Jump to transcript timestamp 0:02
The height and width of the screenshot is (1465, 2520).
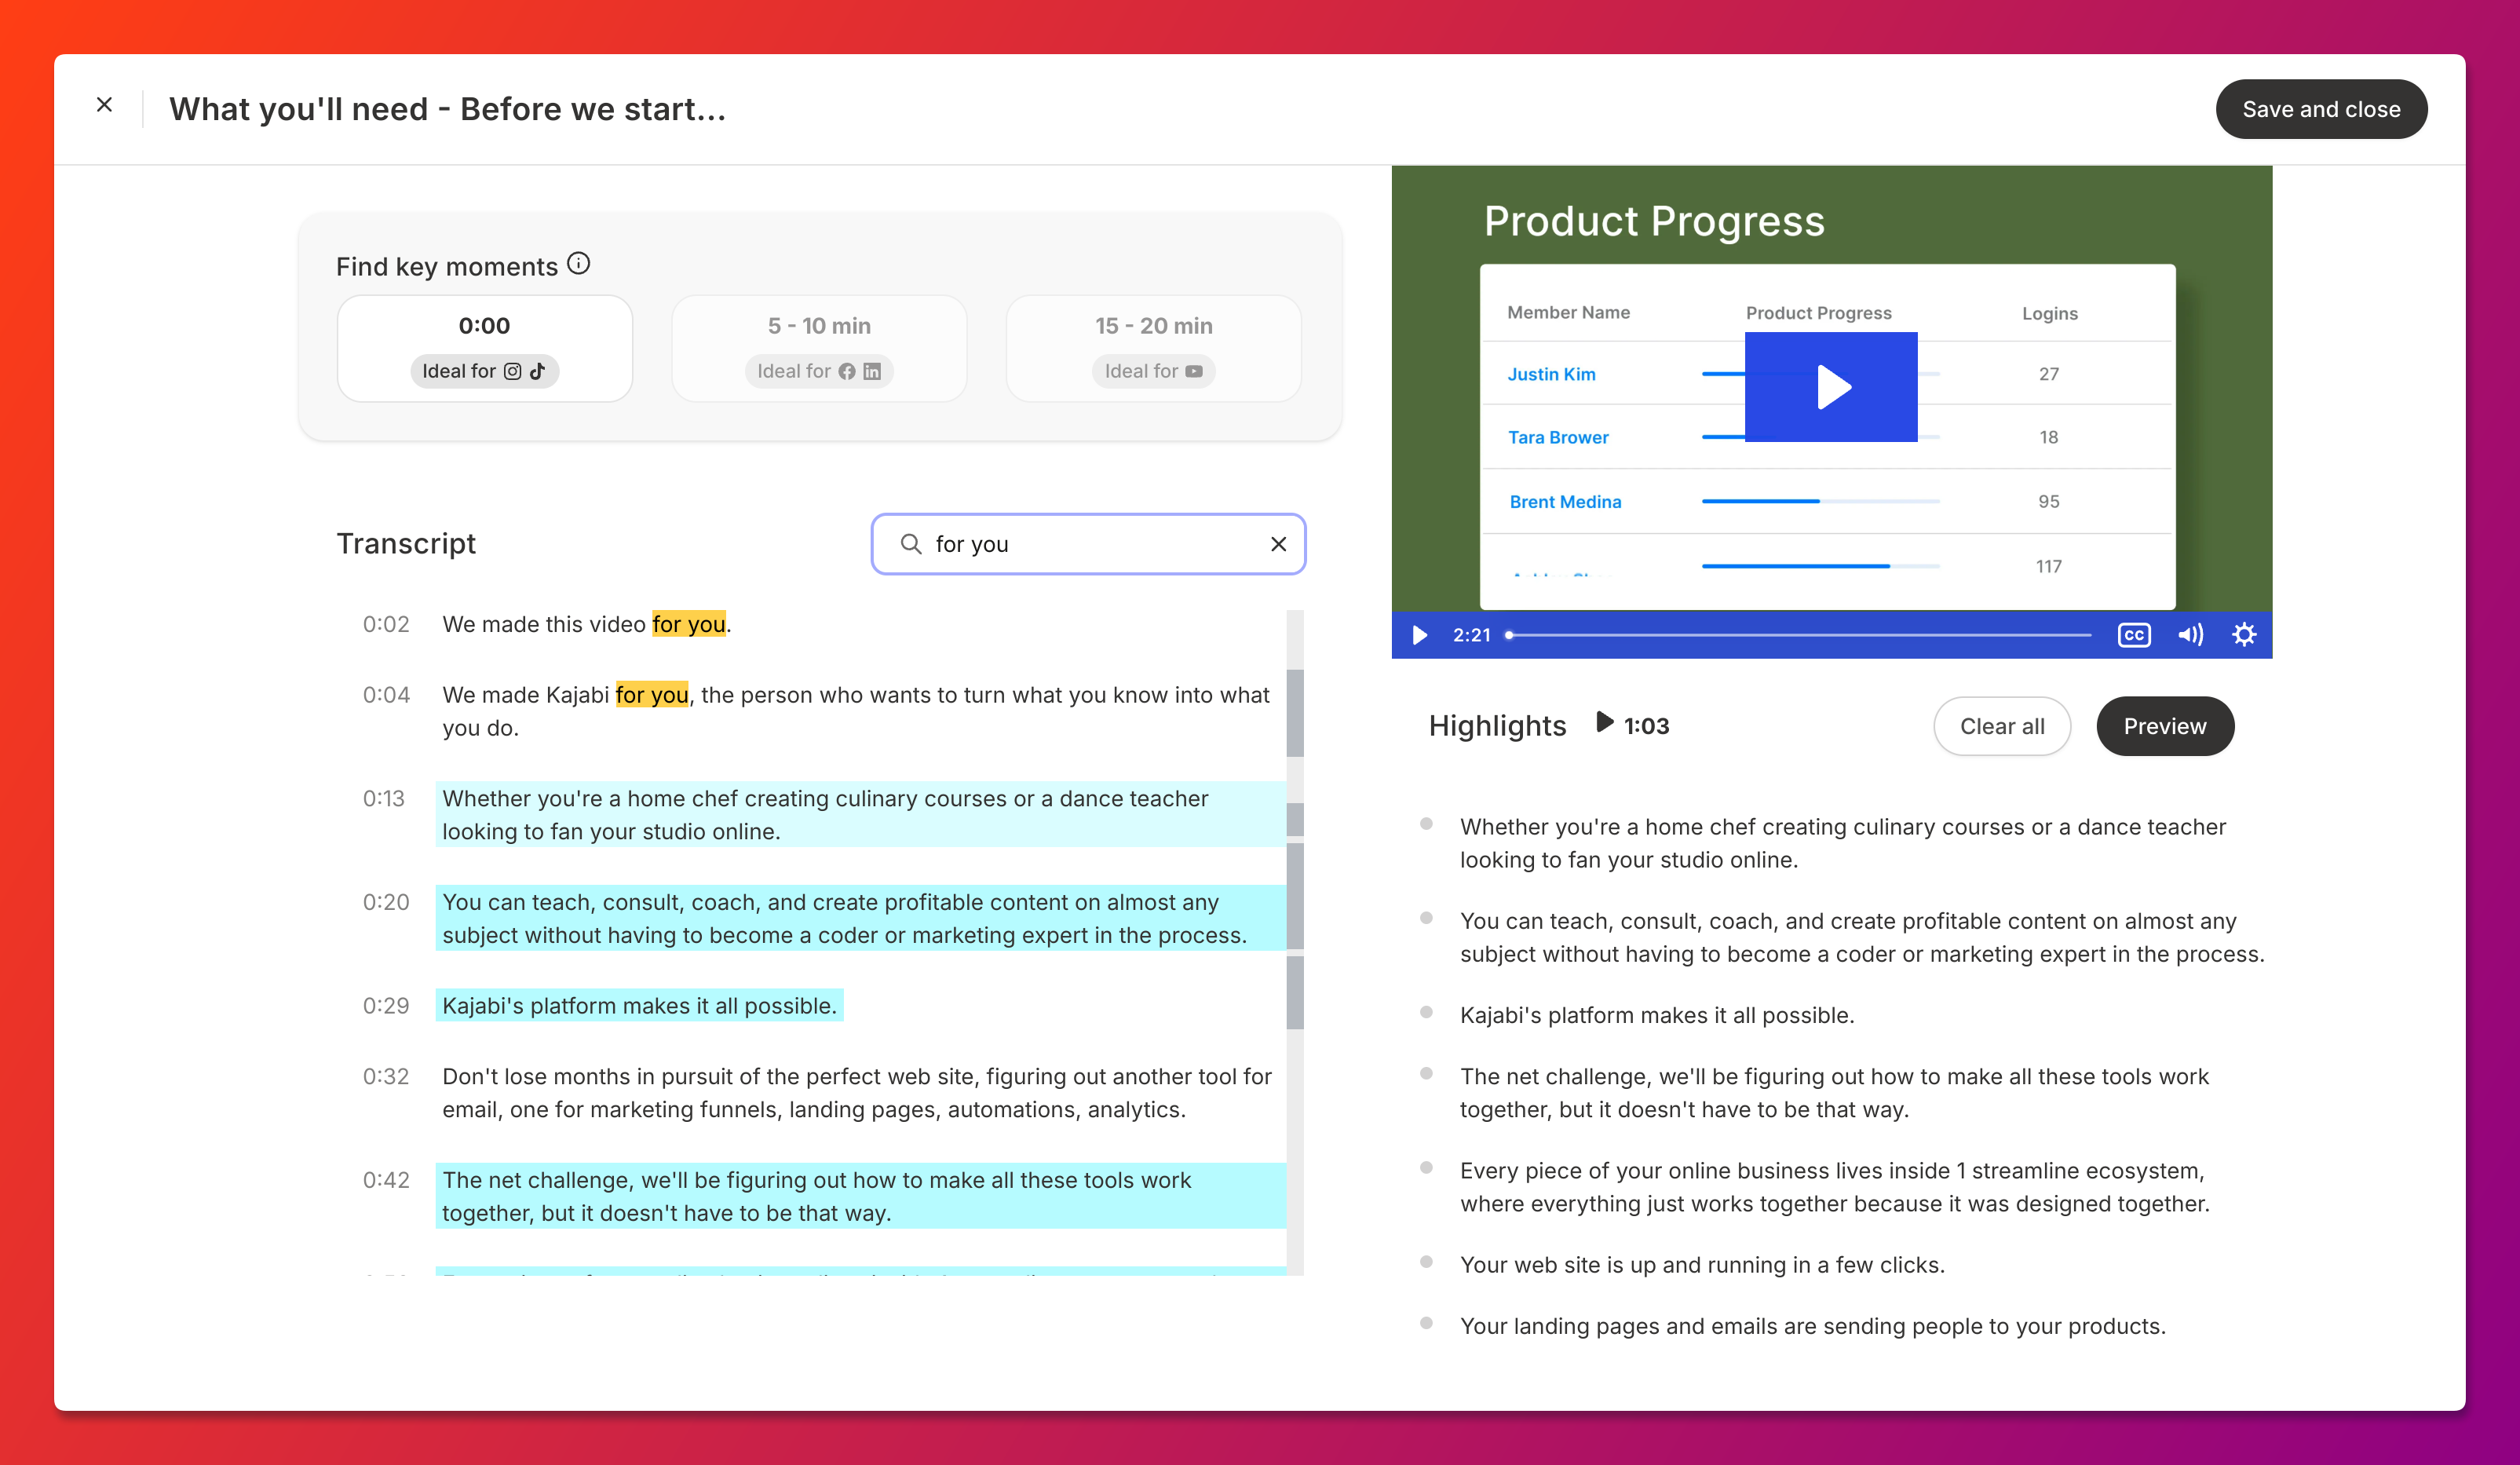coord(385,624)
